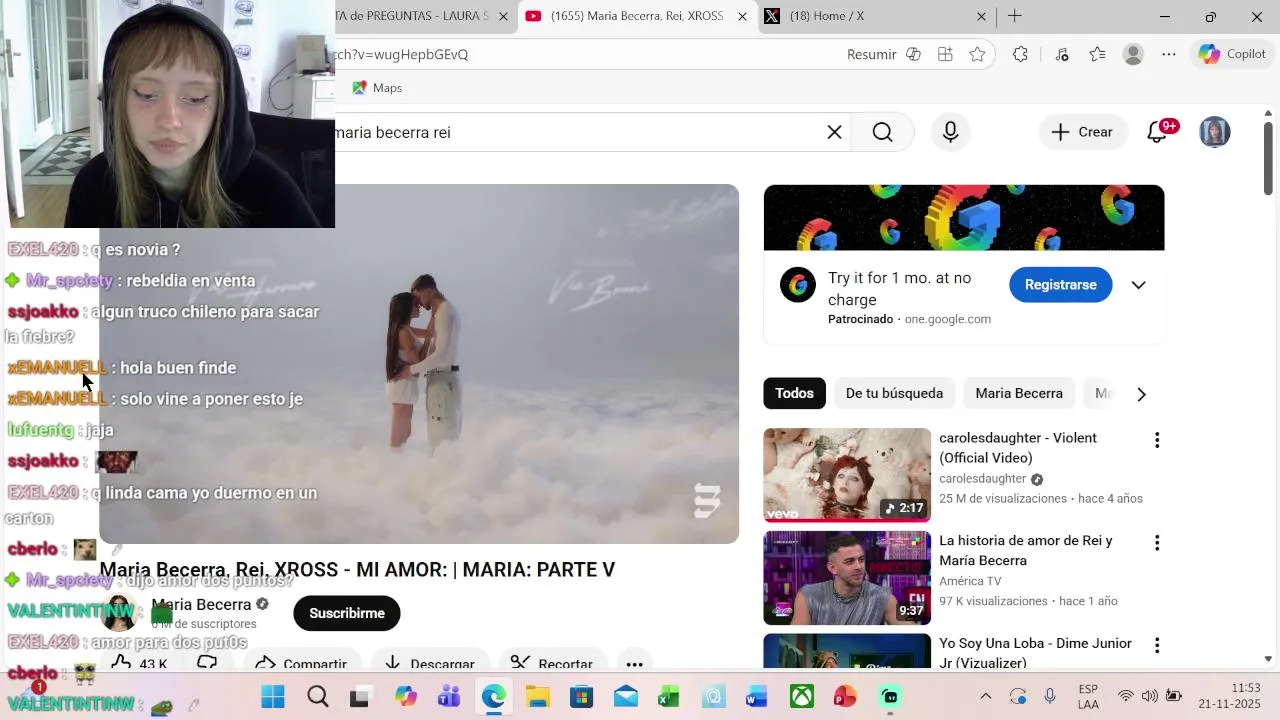Open one.google.com ad link
The width and height of the screenshot is (1280, 720).
[x=947, y=319]
